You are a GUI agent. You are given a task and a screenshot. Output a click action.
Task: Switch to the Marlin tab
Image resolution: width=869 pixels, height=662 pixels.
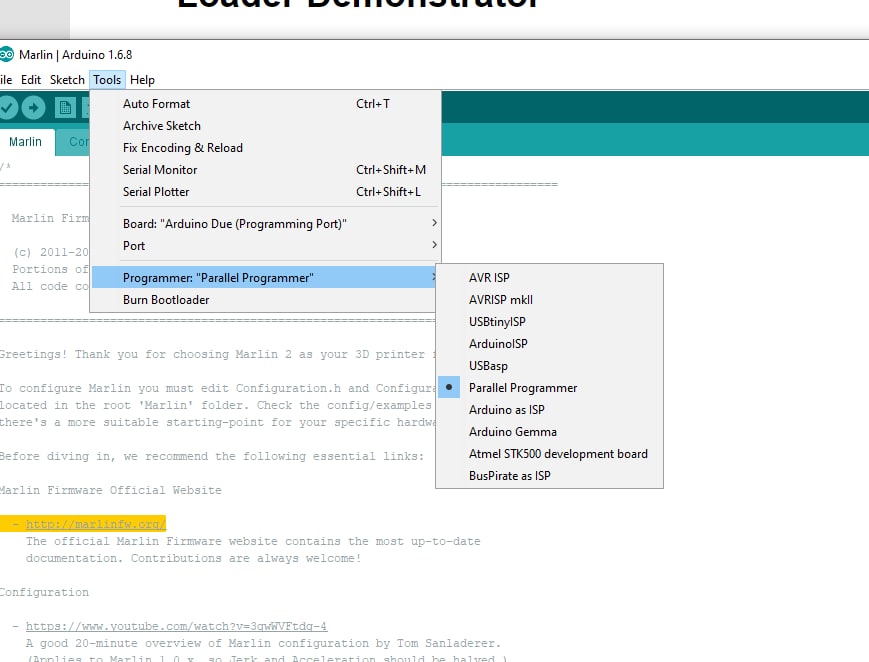click(x=25, y=142)
